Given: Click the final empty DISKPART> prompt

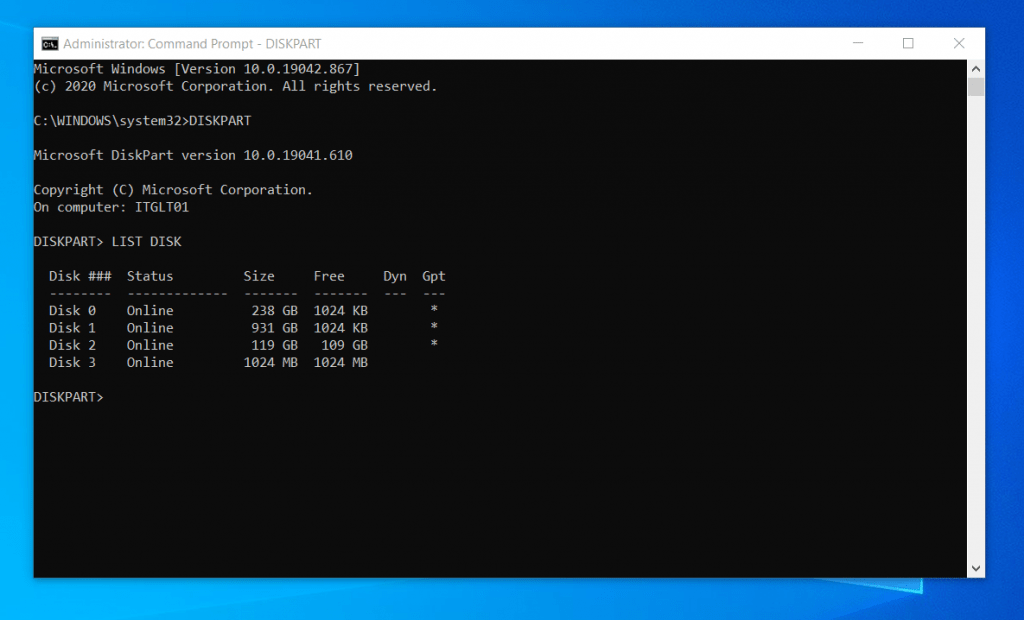Looking at the screenshot, I should (69, 397).
